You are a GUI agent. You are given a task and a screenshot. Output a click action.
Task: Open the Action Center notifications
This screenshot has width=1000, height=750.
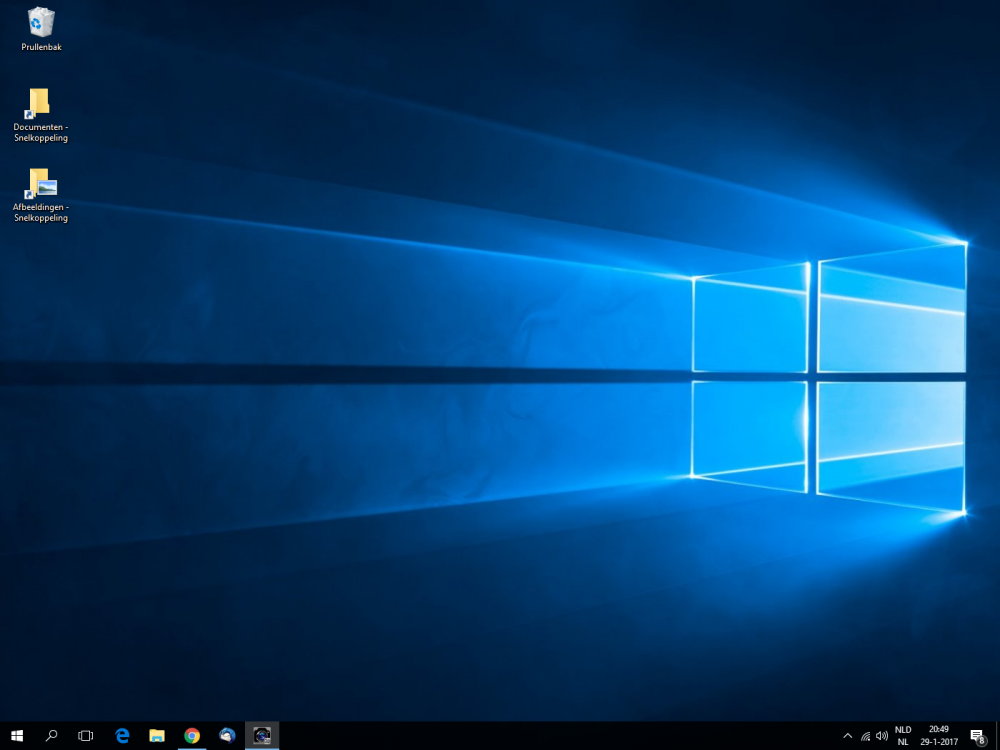pyautogui.click(x=977, y=736)
